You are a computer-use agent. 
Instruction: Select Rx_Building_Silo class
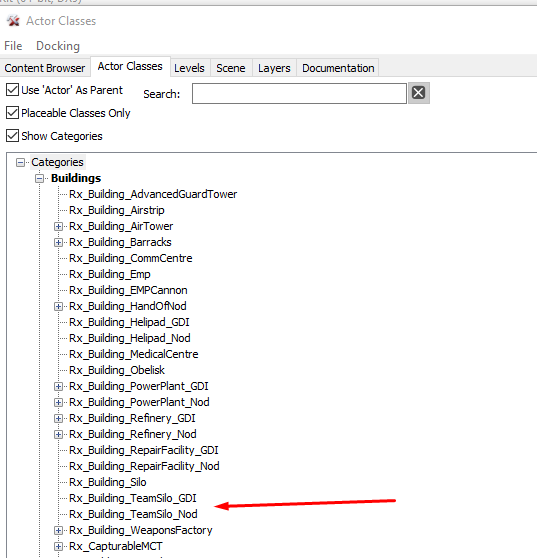tap(108, 483)
